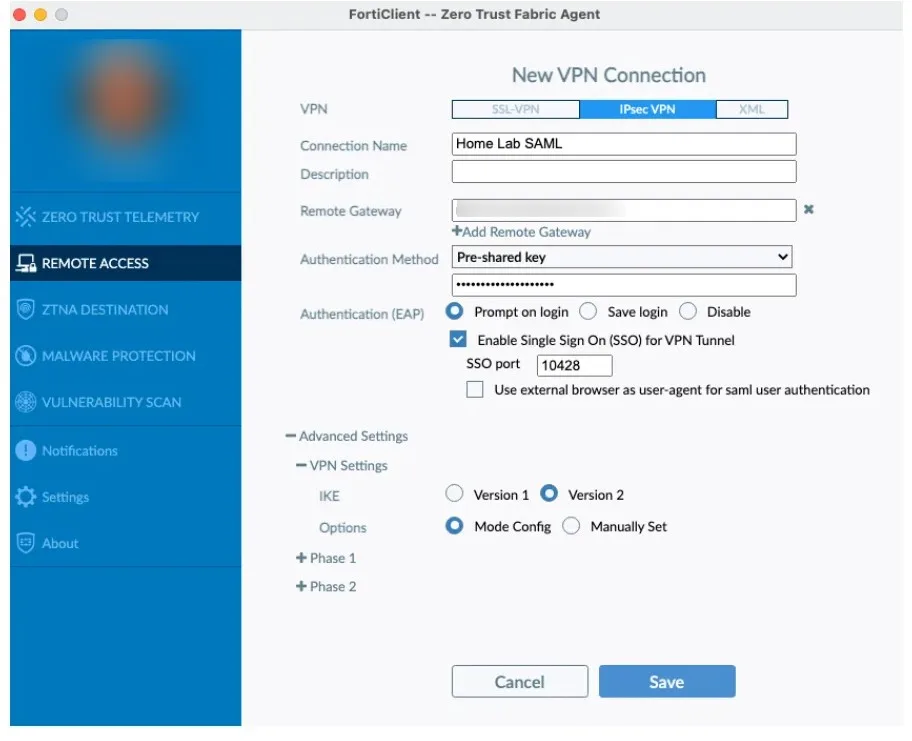Select the Malware Protection icon

[x=26, y=356]
